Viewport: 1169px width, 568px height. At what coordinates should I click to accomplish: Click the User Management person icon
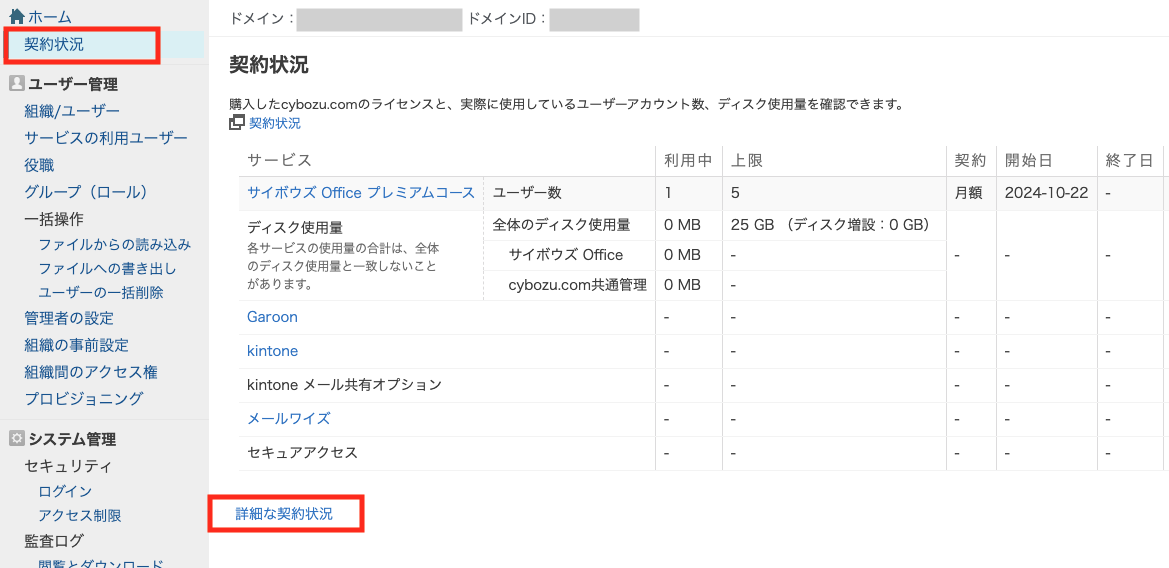click(x=16, y=84)
